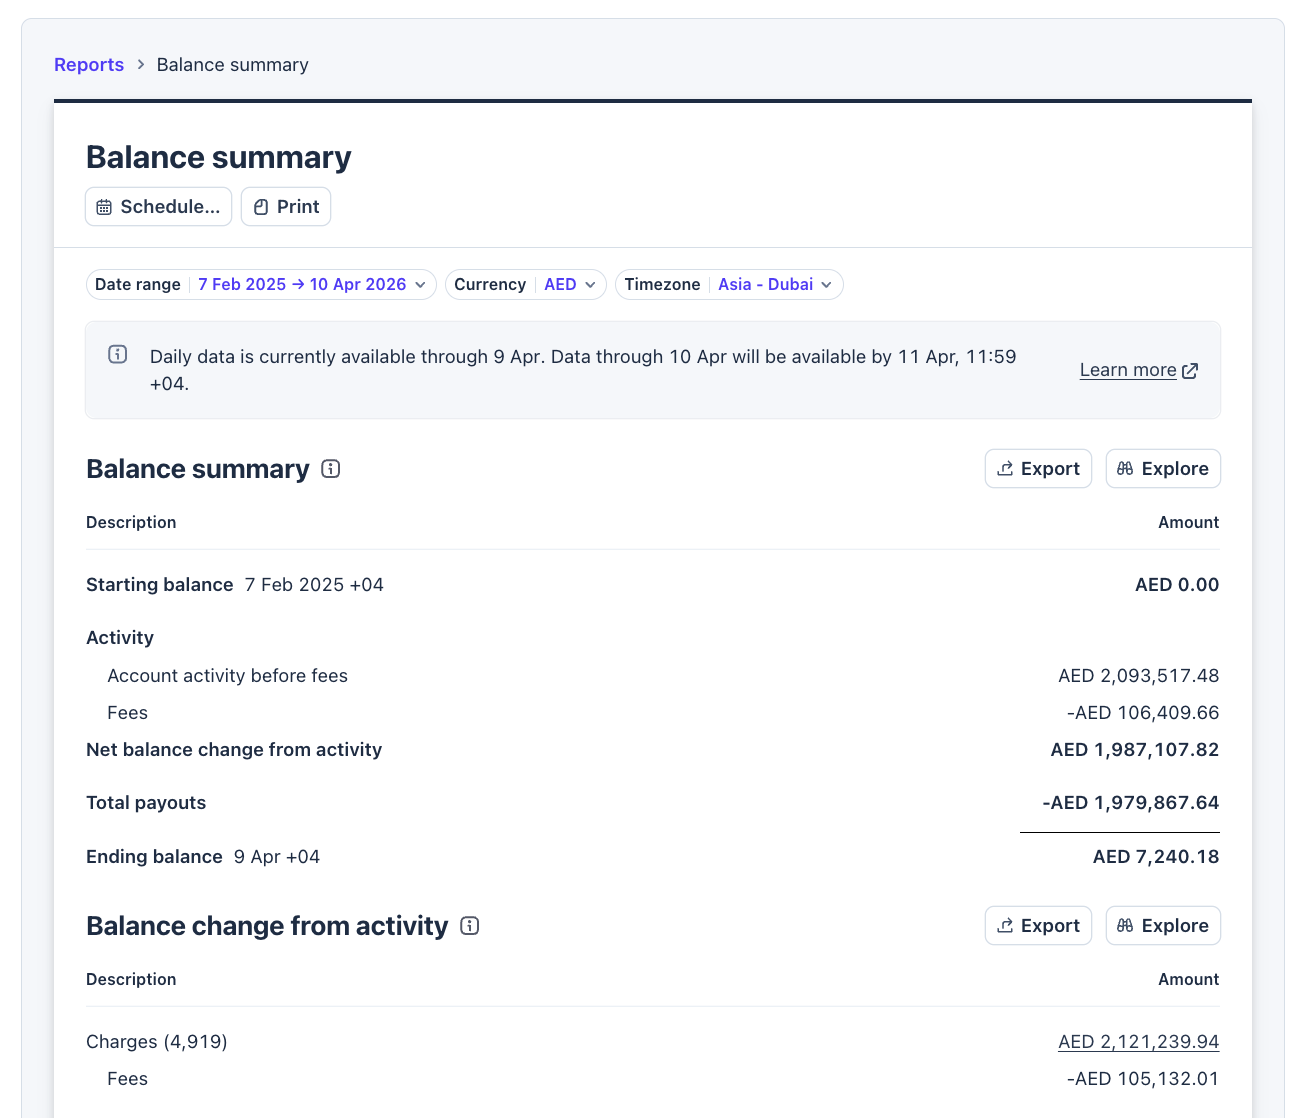The width and height of the screenshot is (1316, 1118).
Task: Click the info icon beside Balance summary heading
Action: point(331,469)
